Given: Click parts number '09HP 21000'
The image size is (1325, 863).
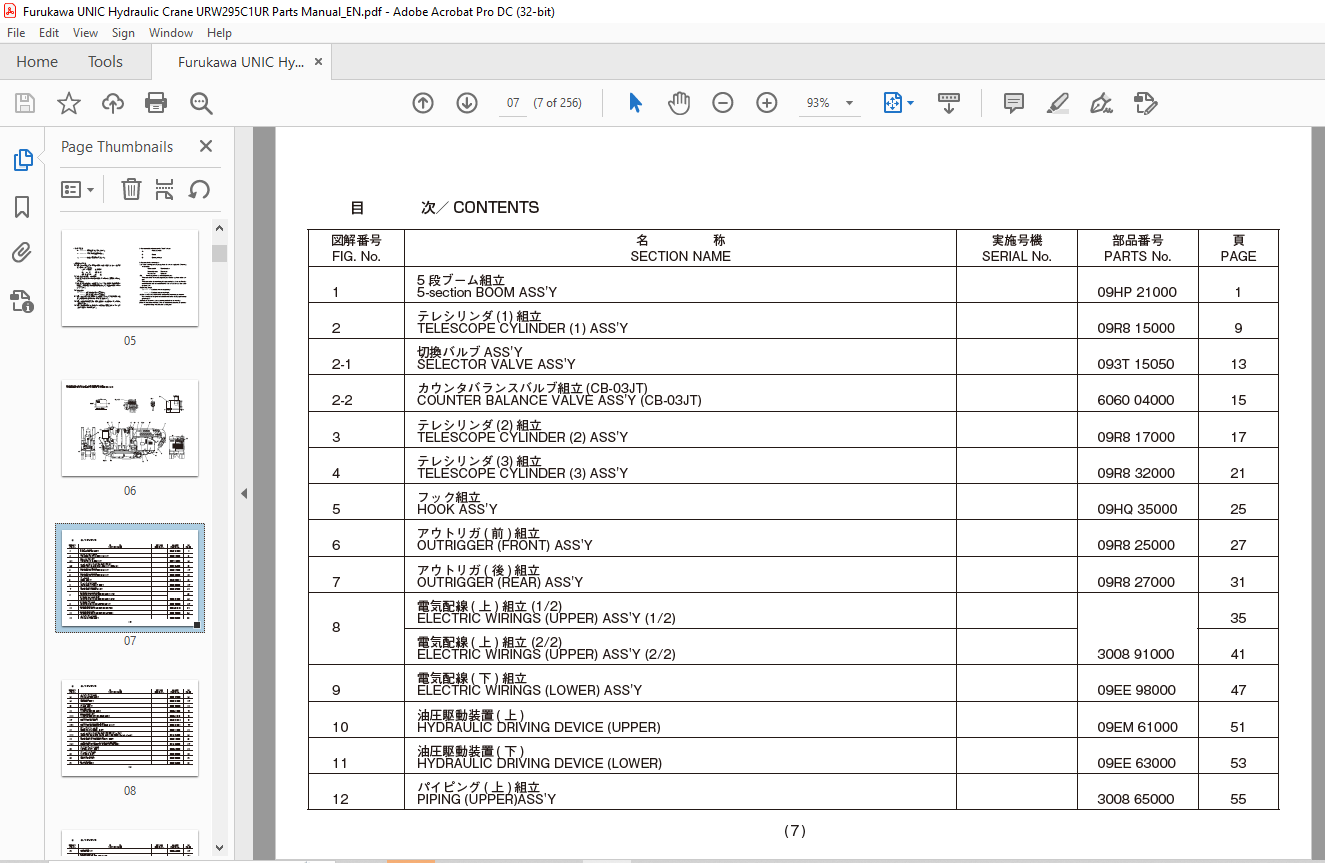Looking at the screenshot, I should coord(1137,292).
